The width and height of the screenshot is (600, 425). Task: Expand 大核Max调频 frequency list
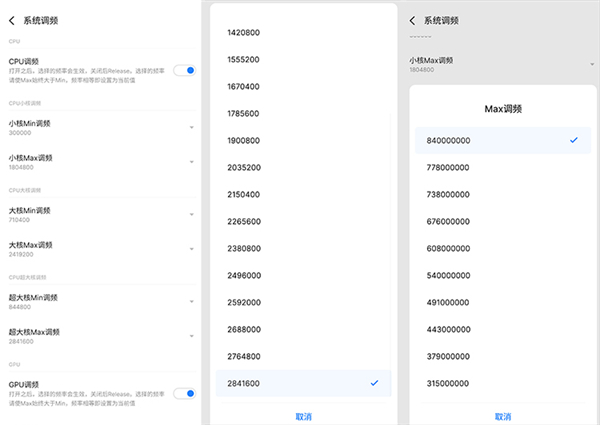100,248
